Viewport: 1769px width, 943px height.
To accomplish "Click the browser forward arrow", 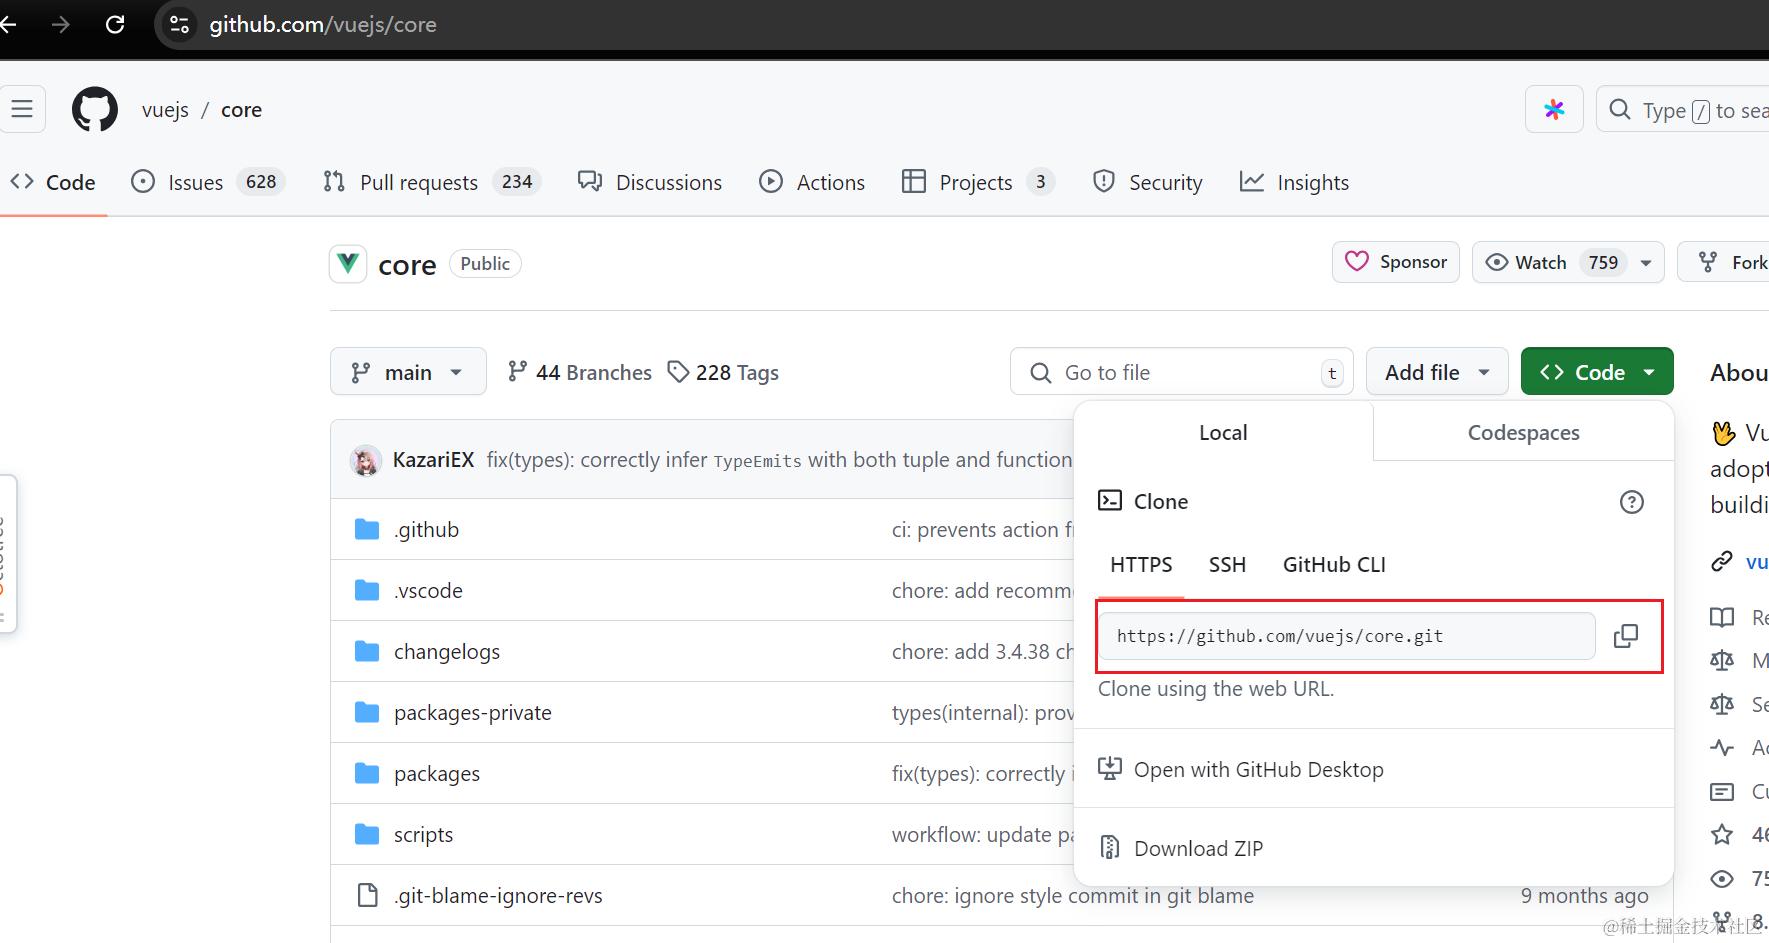I will 61,24.
